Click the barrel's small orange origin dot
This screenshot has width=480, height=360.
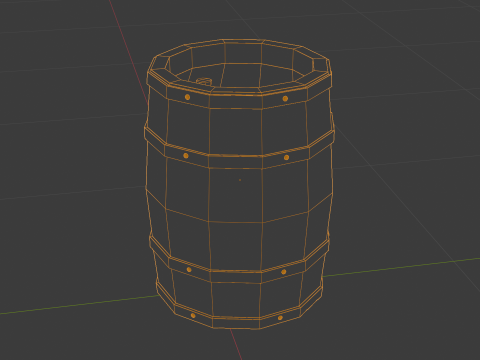point(240,180)
